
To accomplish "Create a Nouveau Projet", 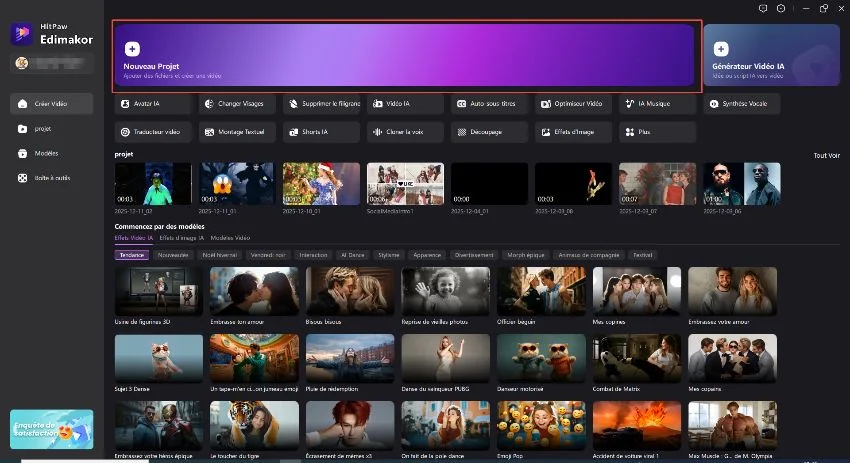I will point(407,57).
